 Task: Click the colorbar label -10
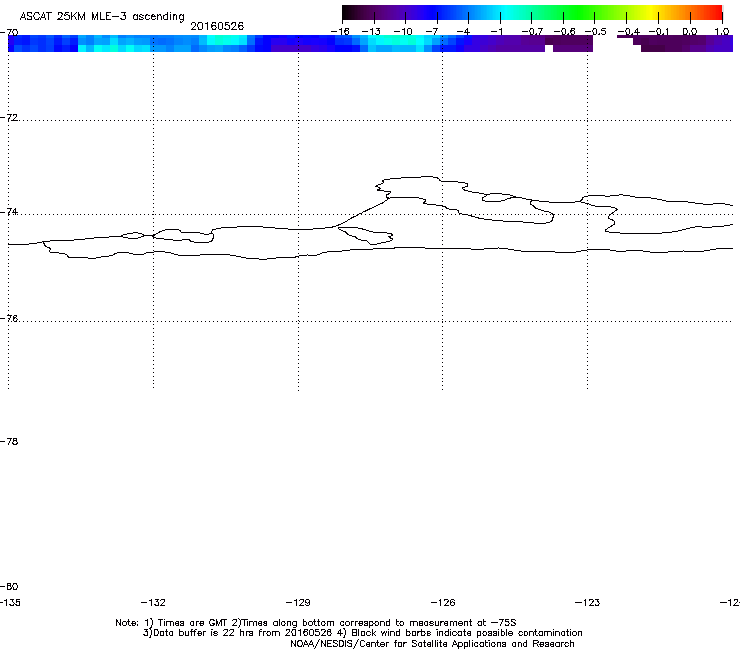(403, 32)
